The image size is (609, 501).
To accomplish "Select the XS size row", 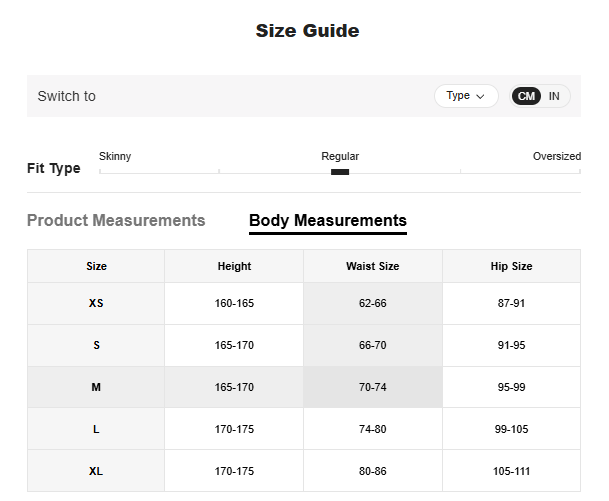I will (96, 303).
